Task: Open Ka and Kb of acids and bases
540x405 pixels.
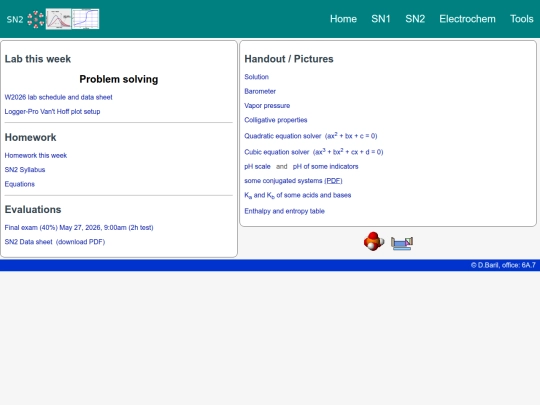Action: 298,196
